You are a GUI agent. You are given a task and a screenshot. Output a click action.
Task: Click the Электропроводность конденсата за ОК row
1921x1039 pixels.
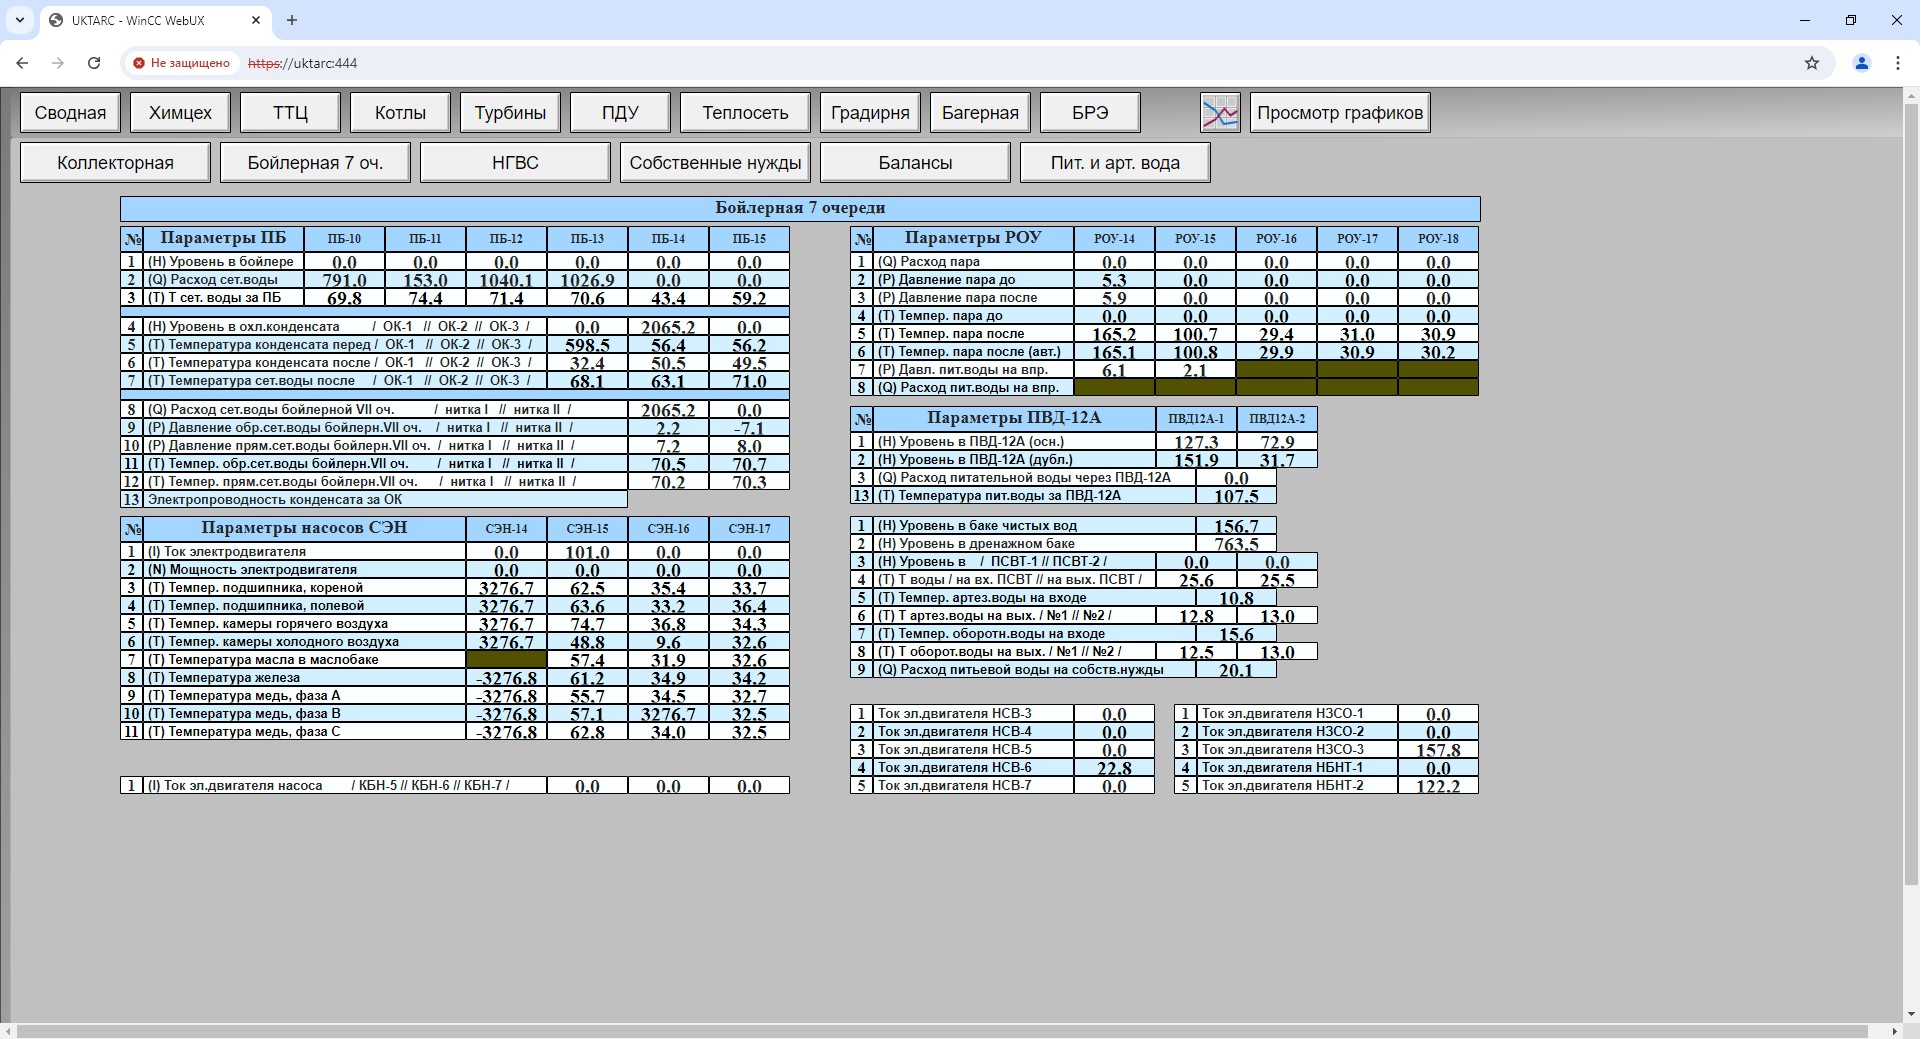pyautogui.click(x=374, y=499)
